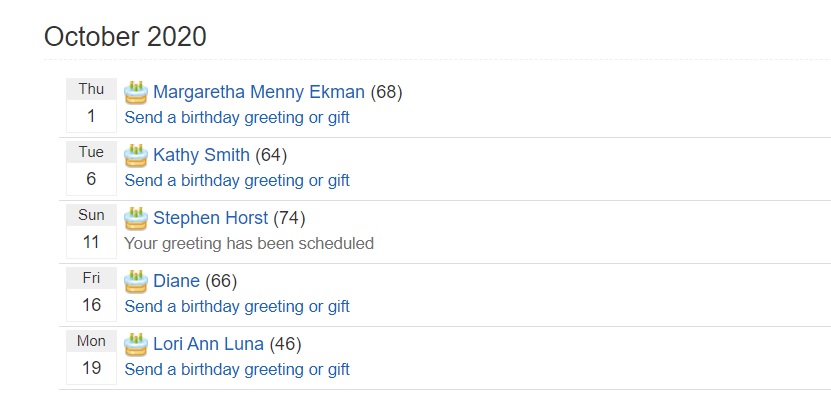831x419 pixels.
Task: Open Stephen Horst's profile link
Action: (210, 218)
